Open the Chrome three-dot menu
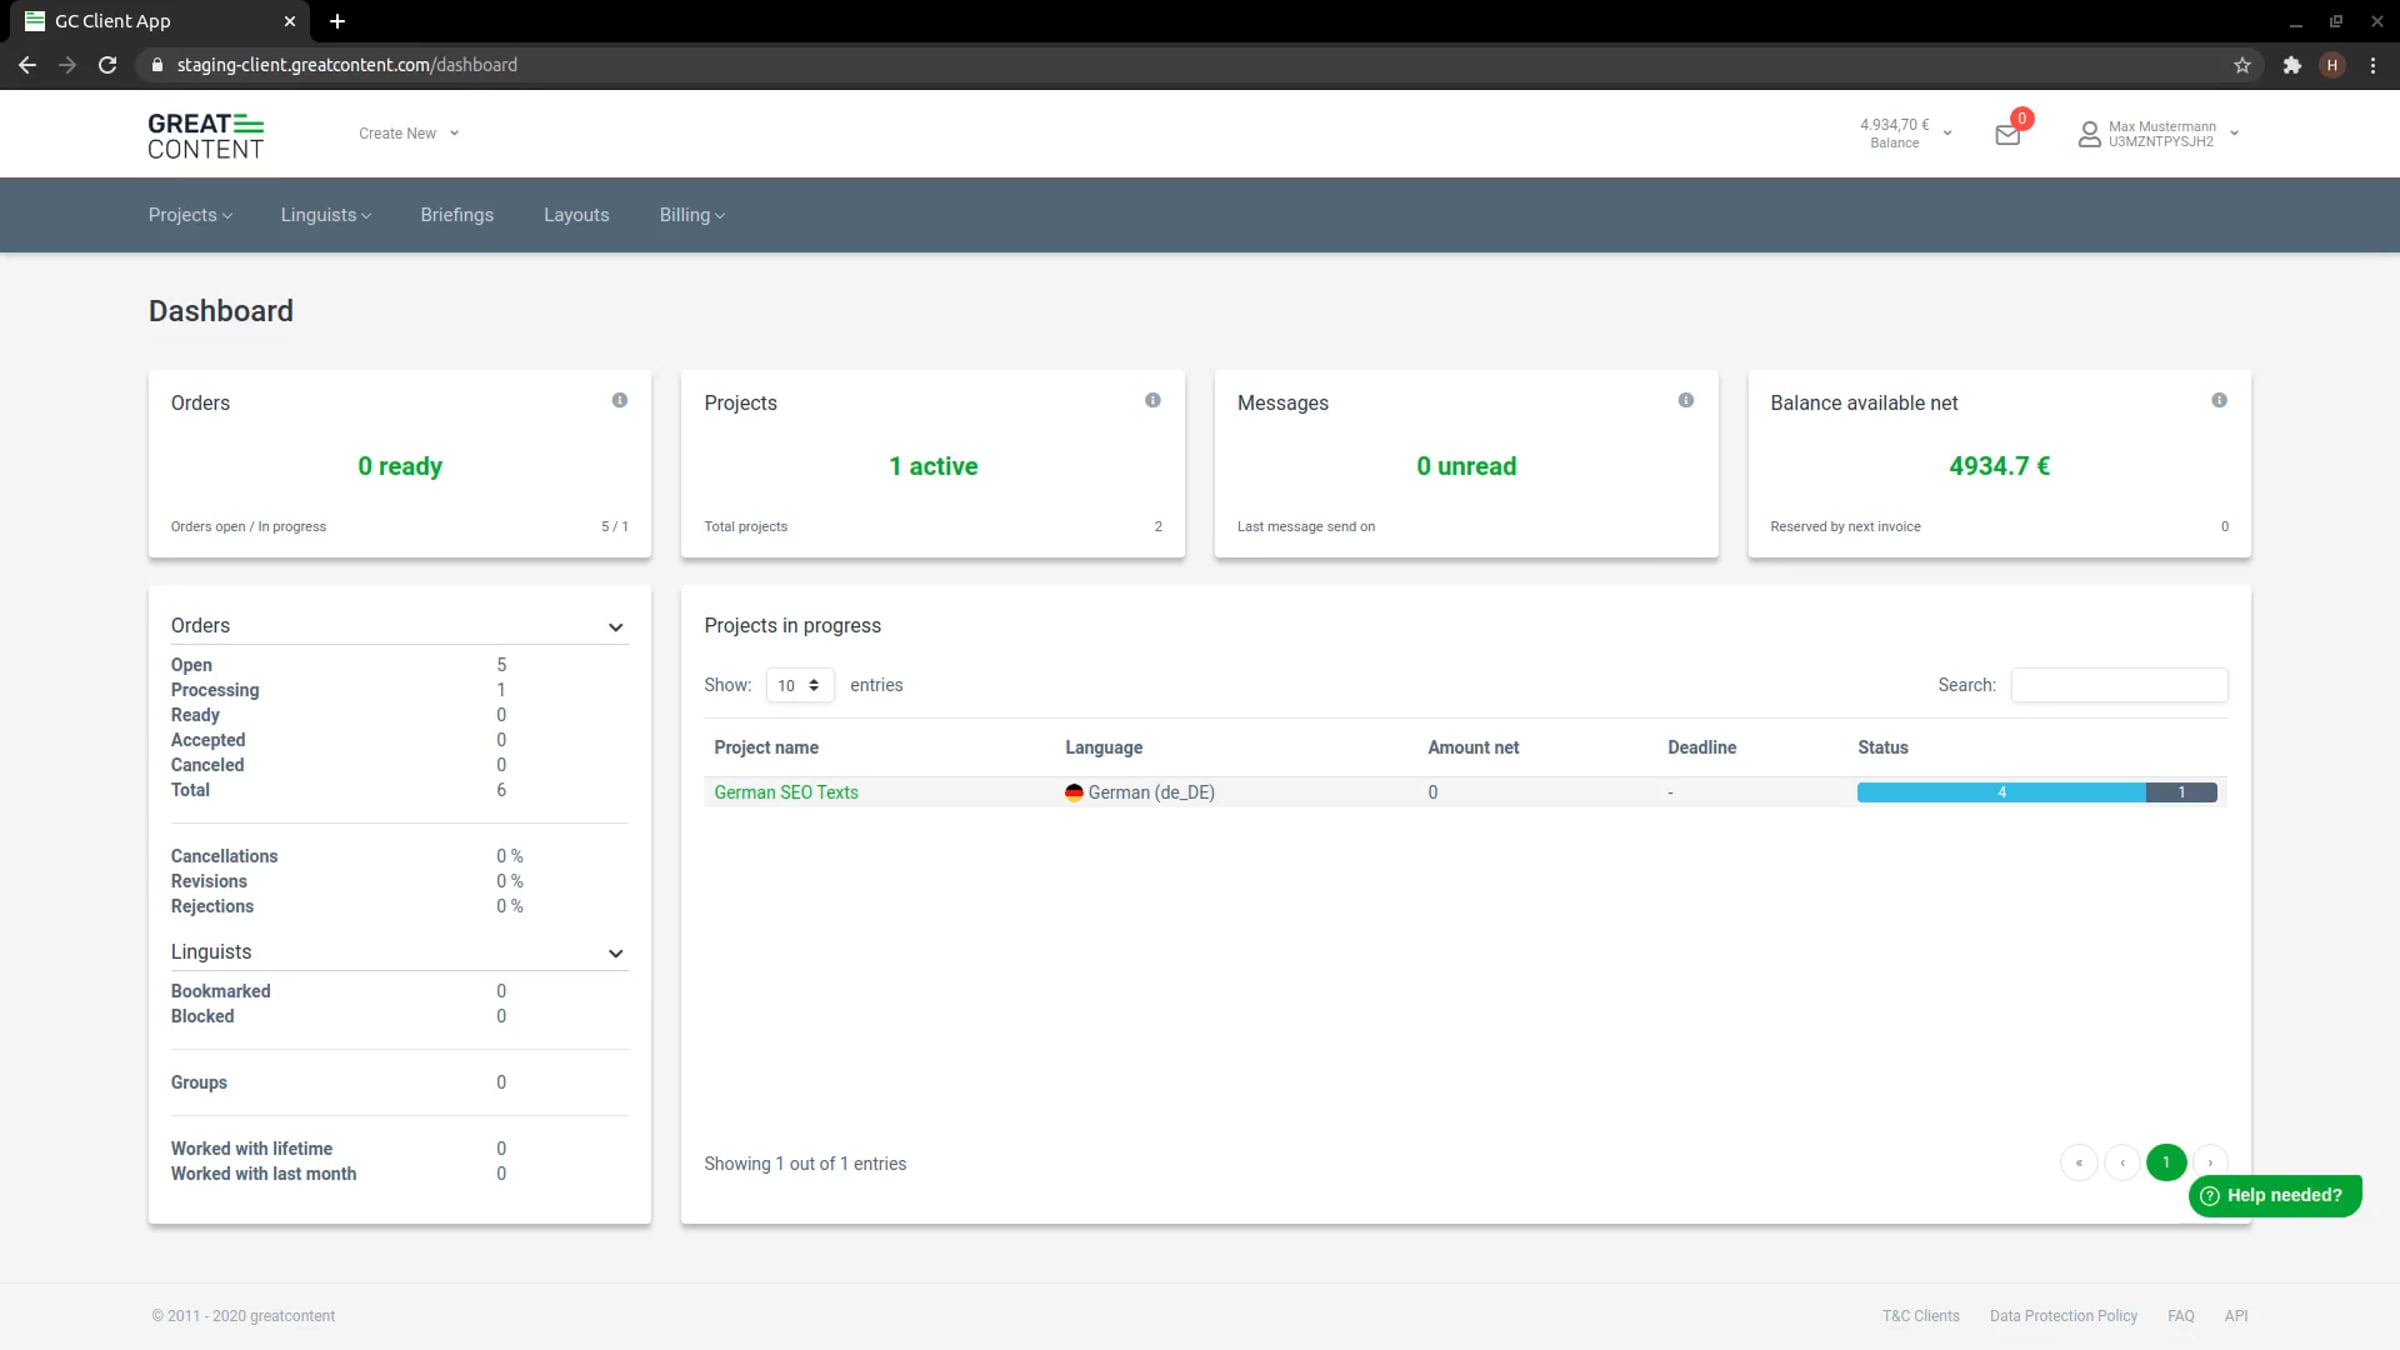The height and width of the screenshot is (1350, 2400). click(2373, 65)
